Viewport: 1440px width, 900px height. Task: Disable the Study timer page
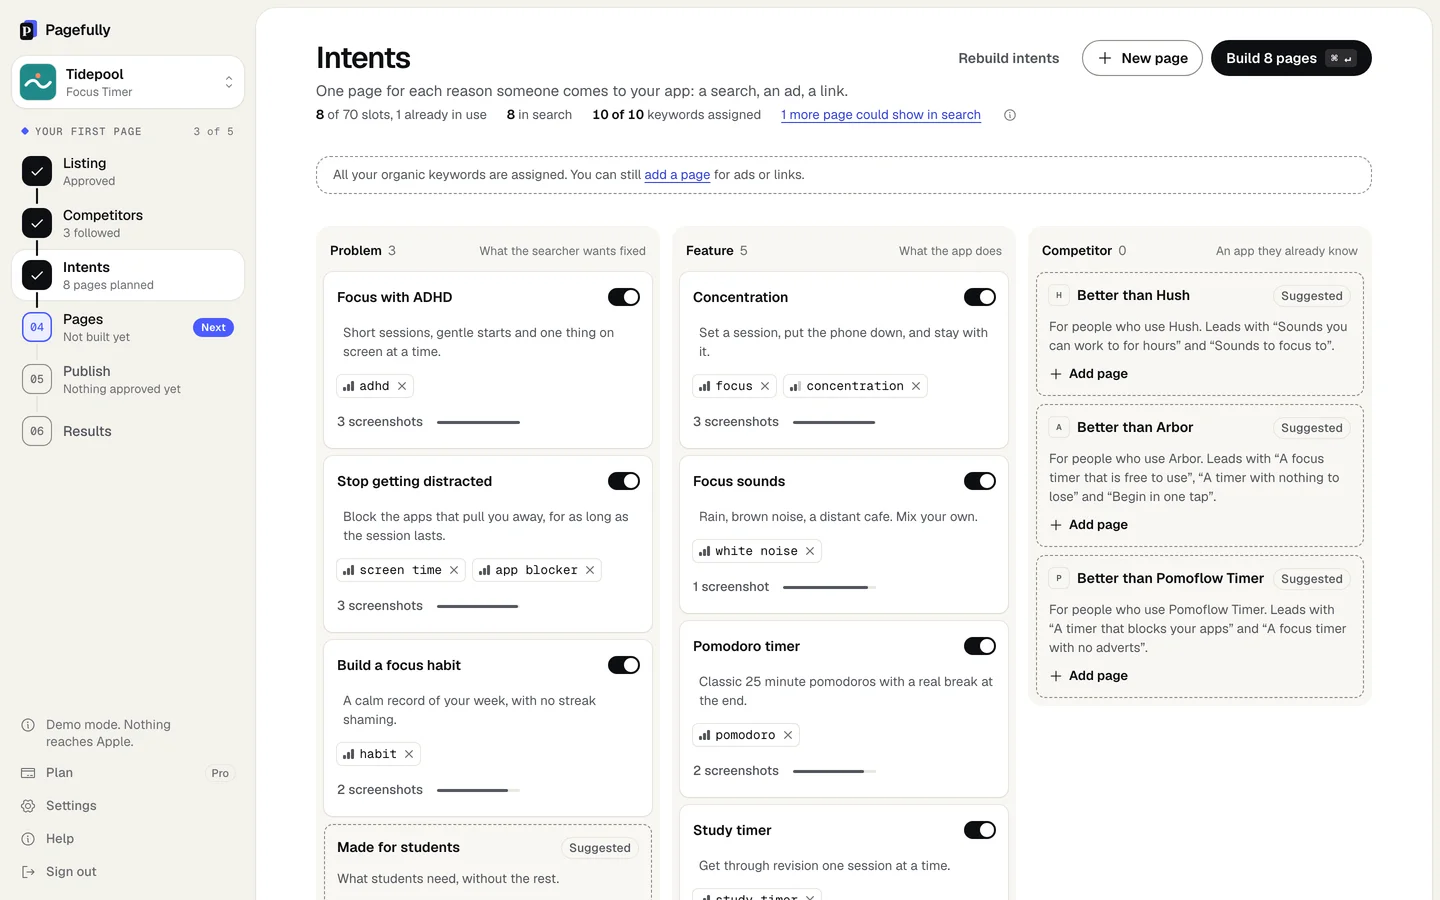[x=980, y=830]
